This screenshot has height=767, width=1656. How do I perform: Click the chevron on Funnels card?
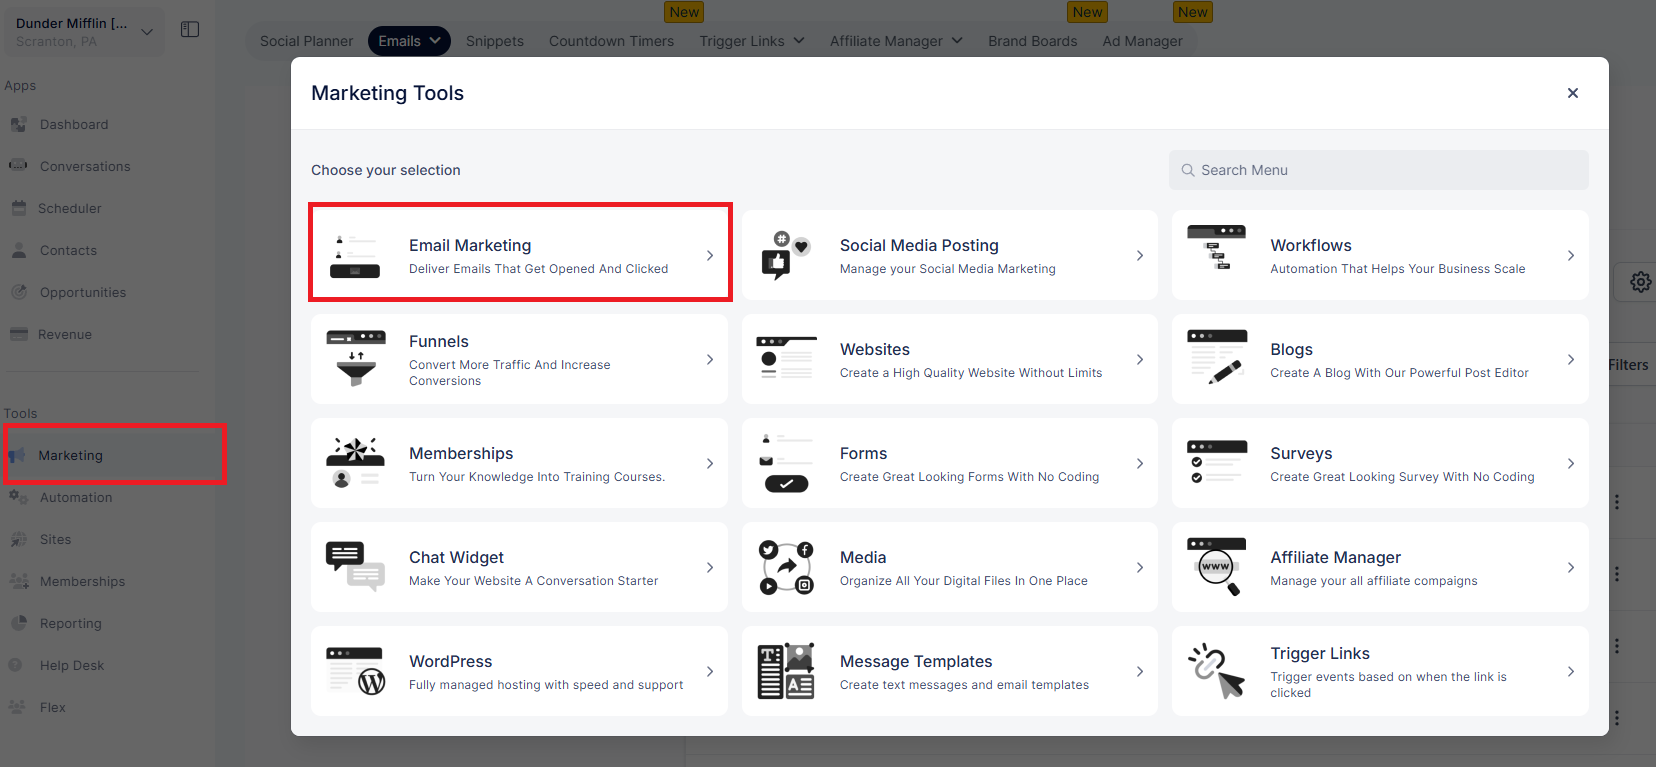coord(710,360)
